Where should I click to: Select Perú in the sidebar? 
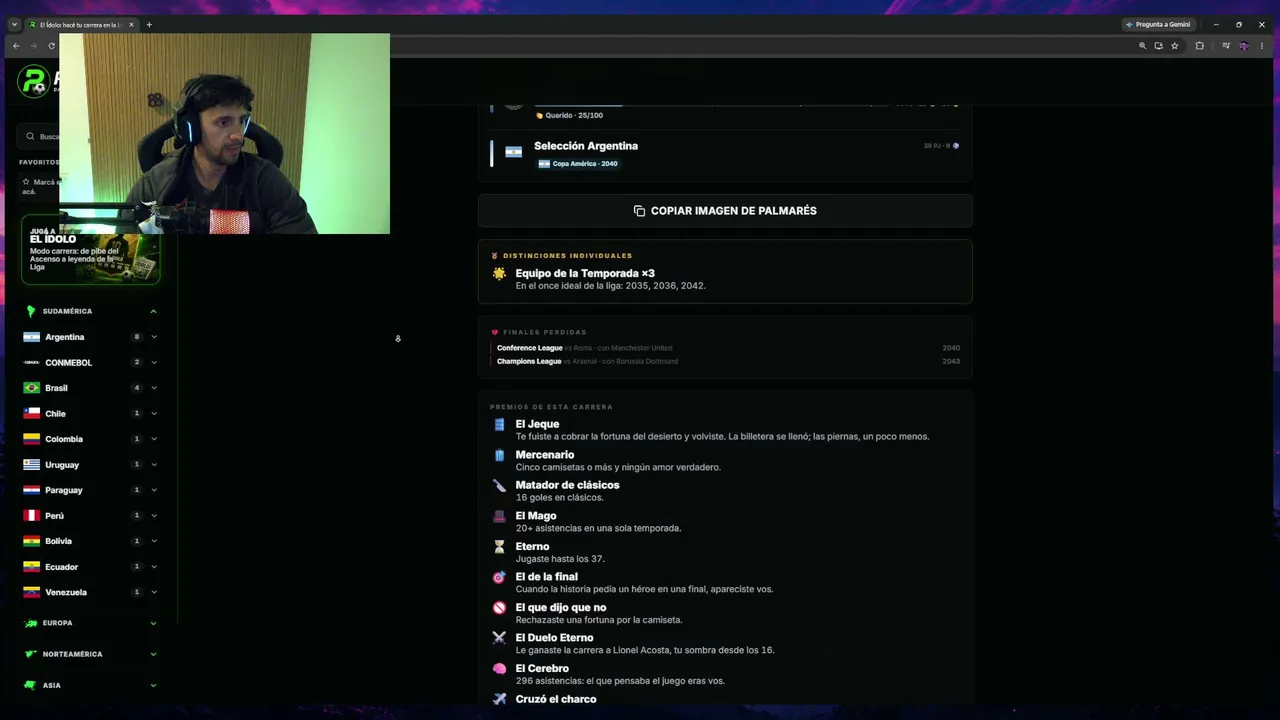(x=54, y=516)
